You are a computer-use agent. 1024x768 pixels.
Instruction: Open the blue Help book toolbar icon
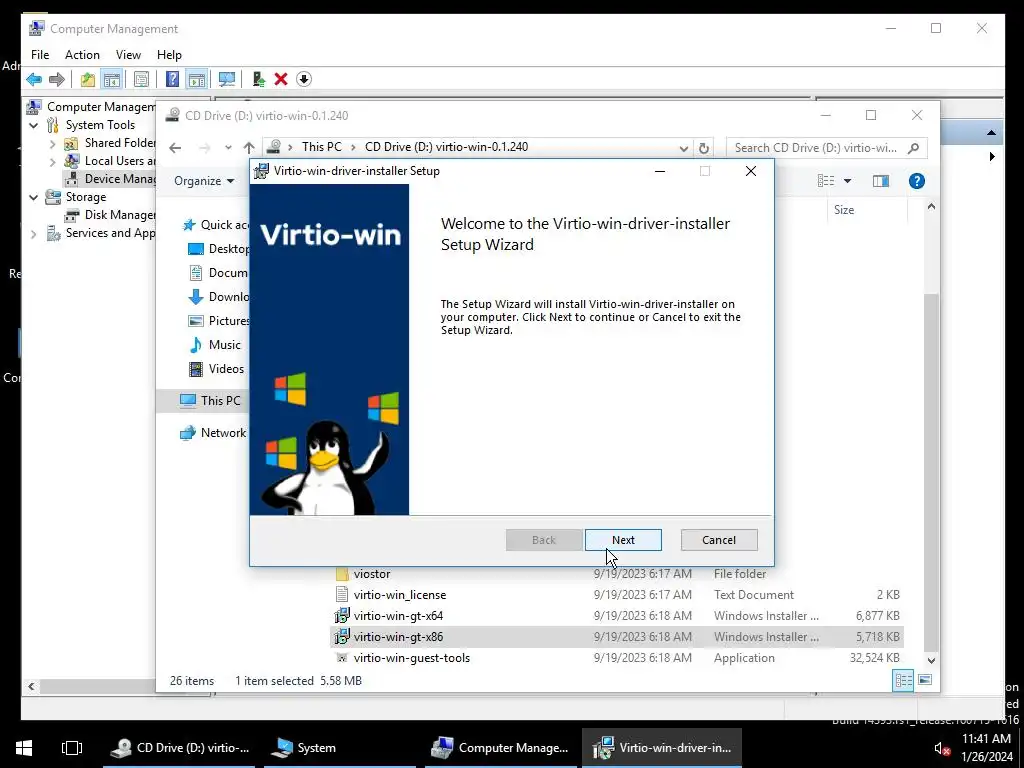click(x=172, y=80)
